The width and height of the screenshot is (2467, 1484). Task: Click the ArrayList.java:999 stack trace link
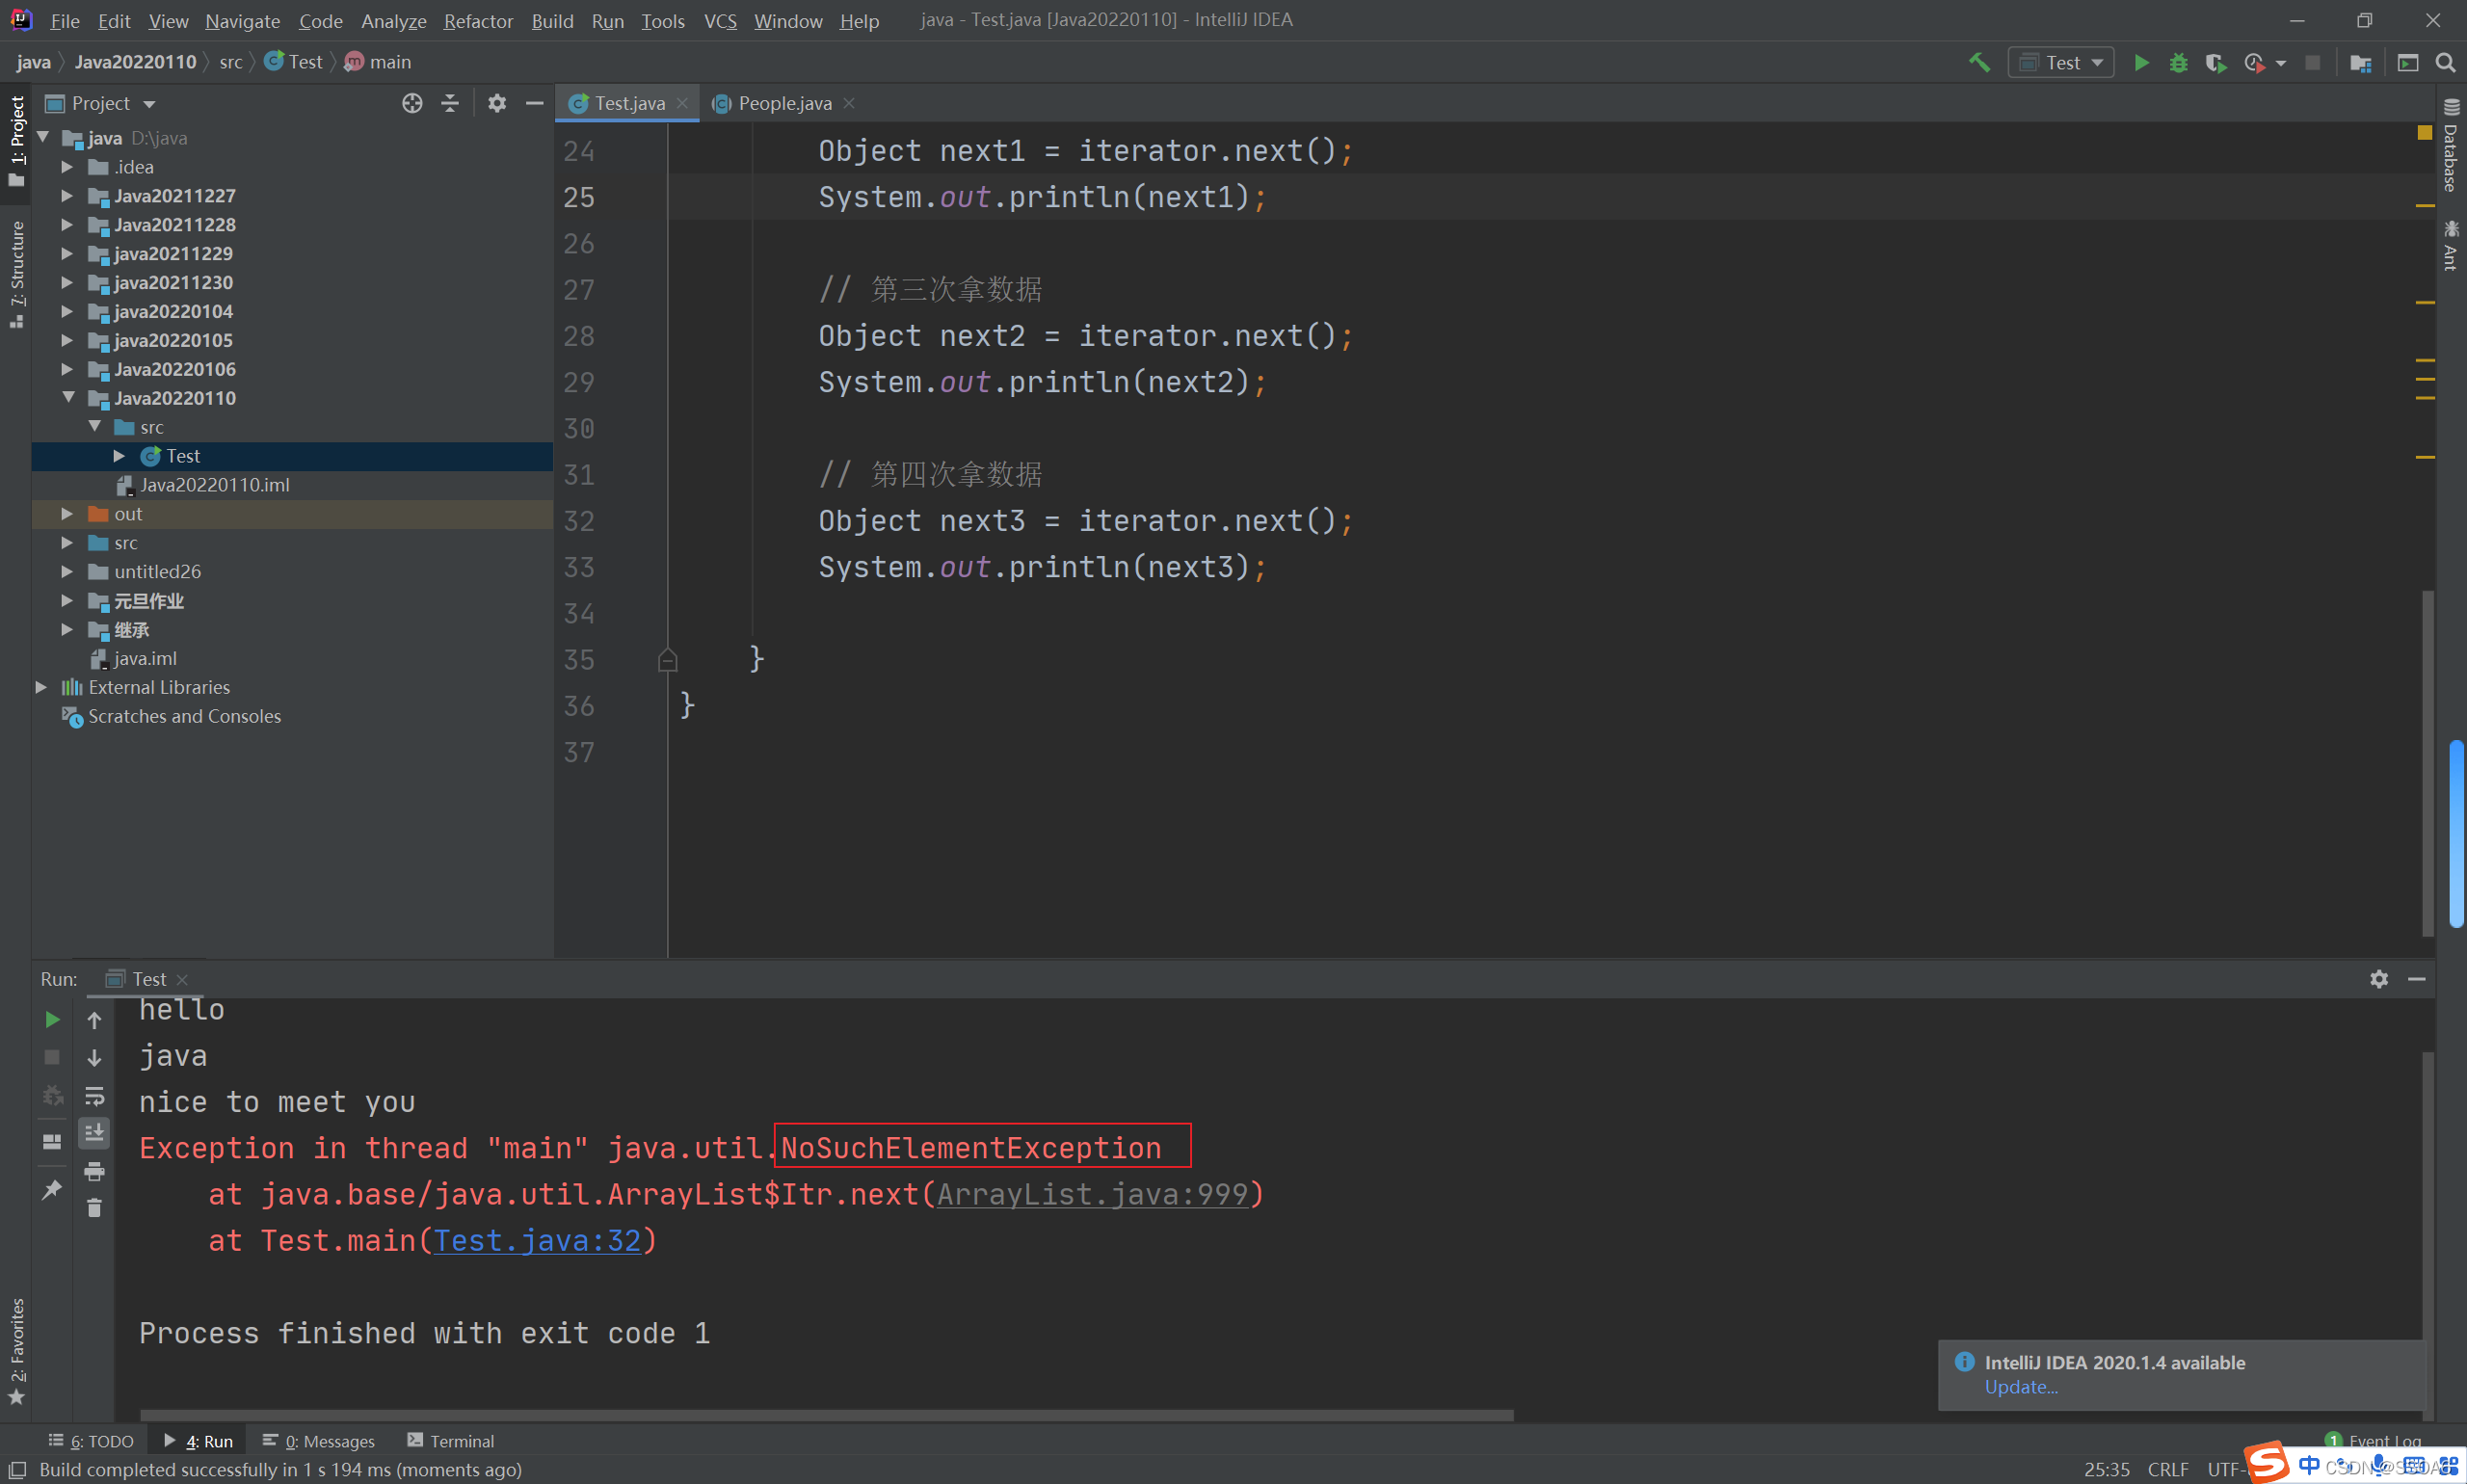click(1093, 1195)
